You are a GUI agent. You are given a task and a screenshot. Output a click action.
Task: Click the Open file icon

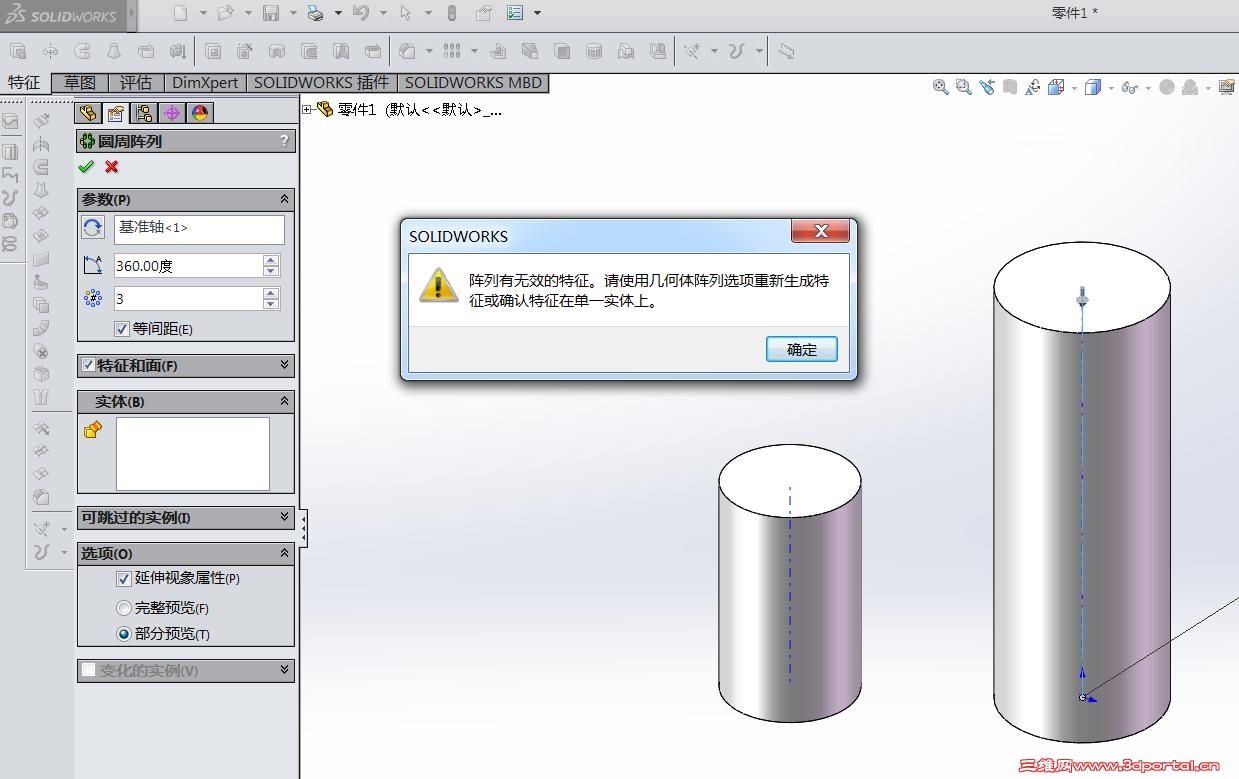coord(225,13)
